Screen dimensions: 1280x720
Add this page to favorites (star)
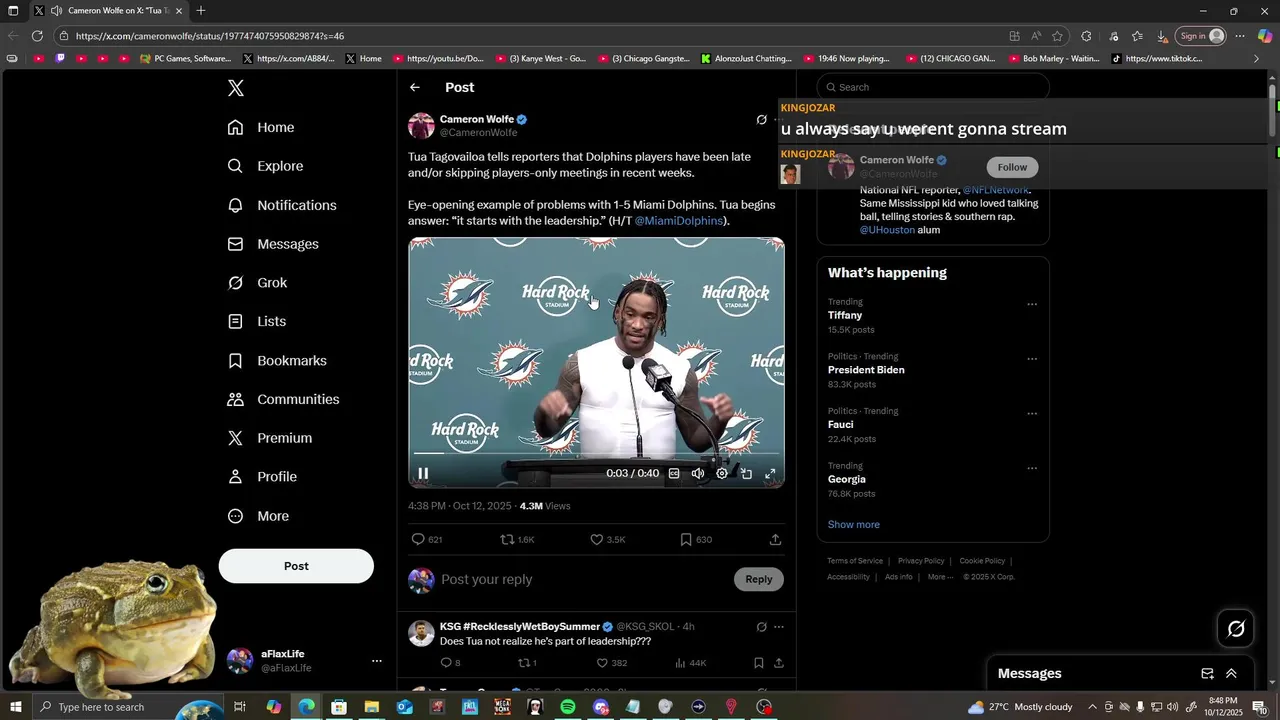[1057, 36]
